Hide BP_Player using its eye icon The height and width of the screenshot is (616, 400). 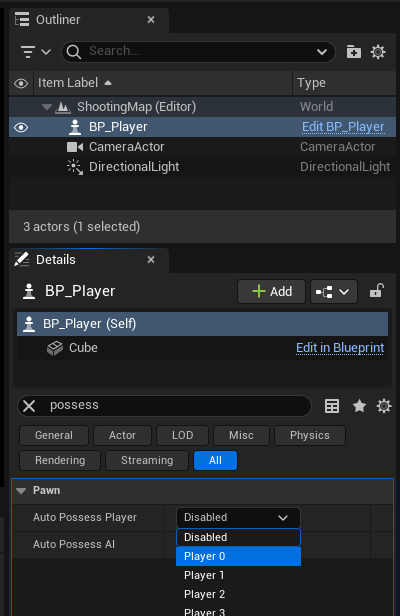(x=21, y=127)
